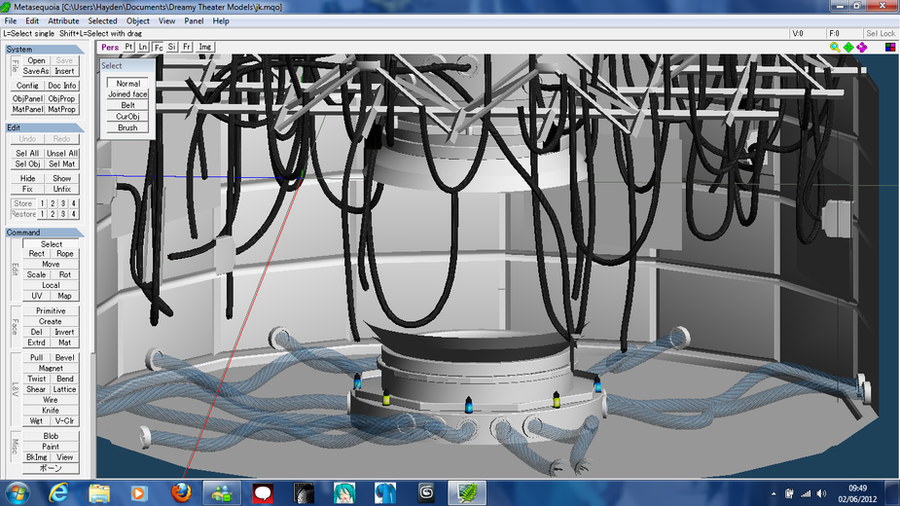
Task: Select Brush selection mode
Action: coord(127,127)
